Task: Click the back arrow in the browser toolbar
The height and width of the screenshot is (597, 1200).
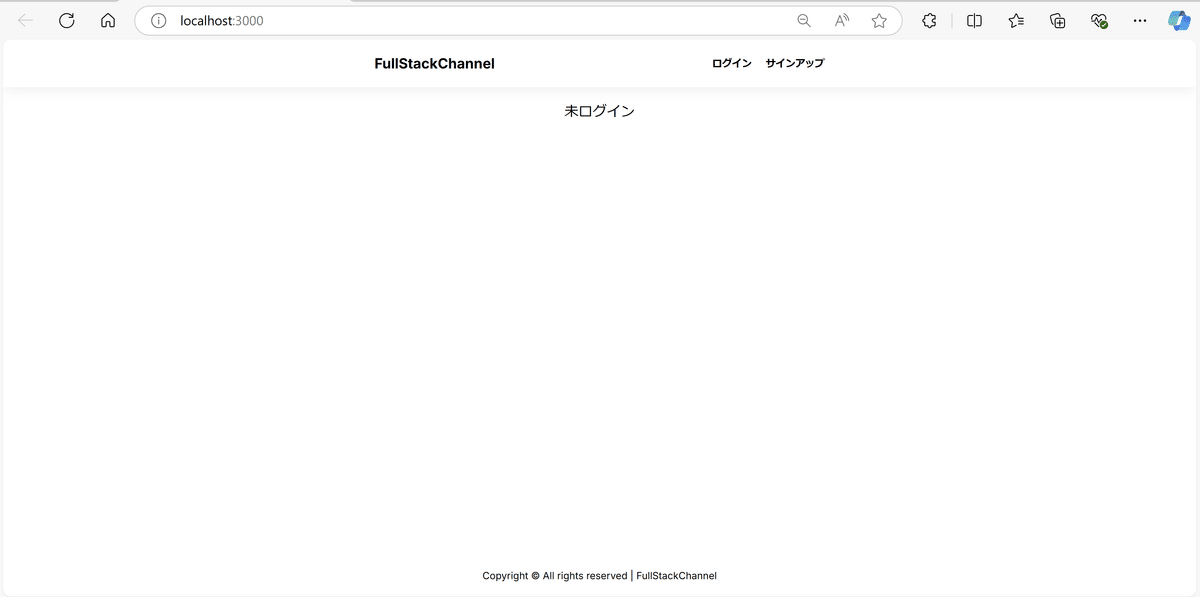Action: click(26, 20)
